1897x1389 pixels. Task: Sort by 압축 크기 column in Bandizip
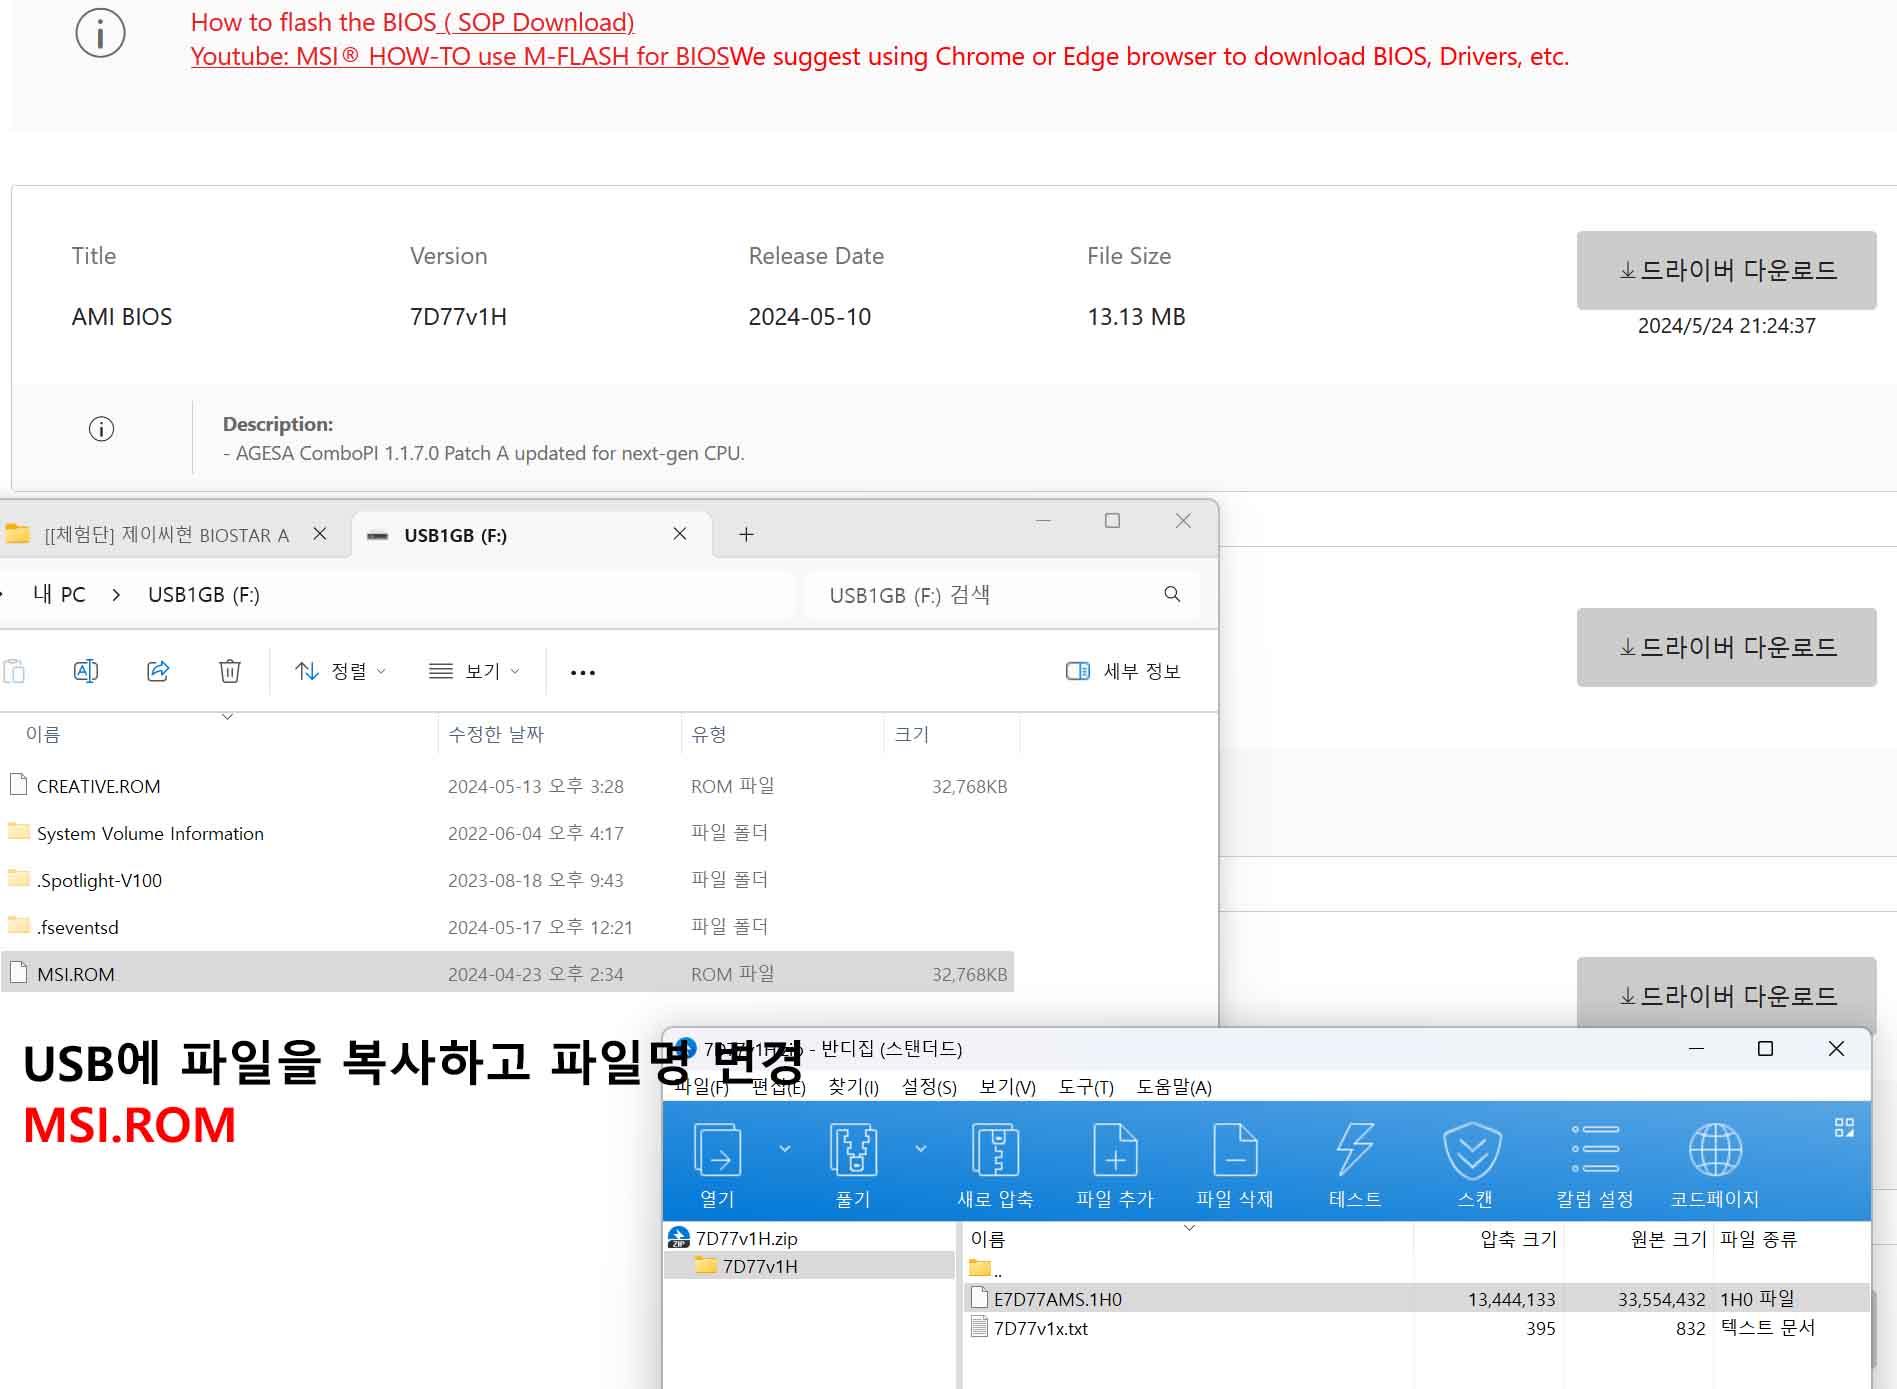(x=1489, y=1239)
